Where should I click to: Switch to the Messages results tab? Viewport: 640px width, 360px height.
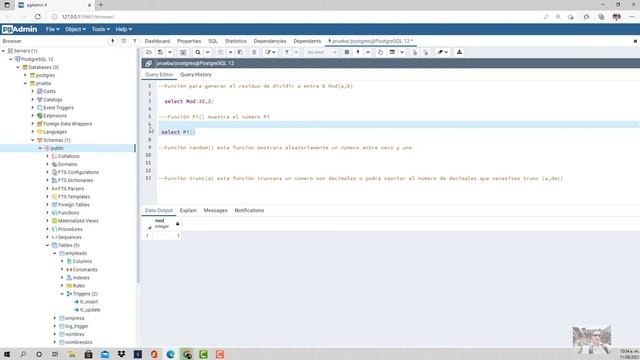point(216,211)
